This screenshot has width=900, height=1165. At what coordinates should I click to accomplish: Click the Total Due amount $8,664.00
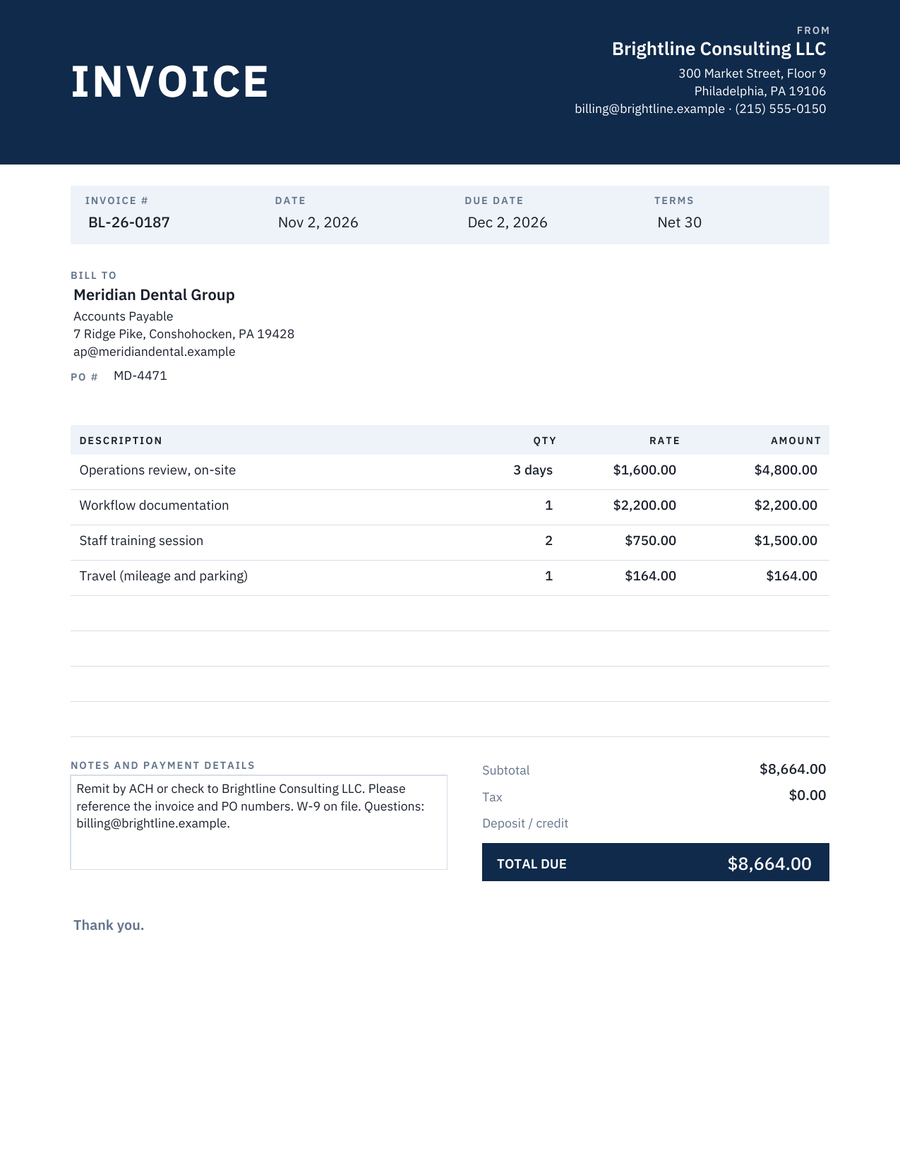(x=769, y=863)
